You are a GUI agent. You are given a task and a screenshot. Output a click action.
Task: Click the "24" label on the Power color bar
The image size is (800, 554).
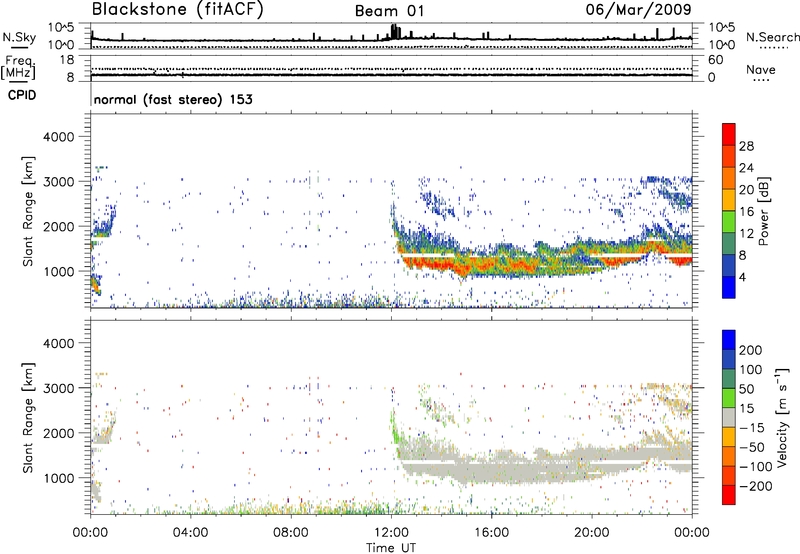746,168
